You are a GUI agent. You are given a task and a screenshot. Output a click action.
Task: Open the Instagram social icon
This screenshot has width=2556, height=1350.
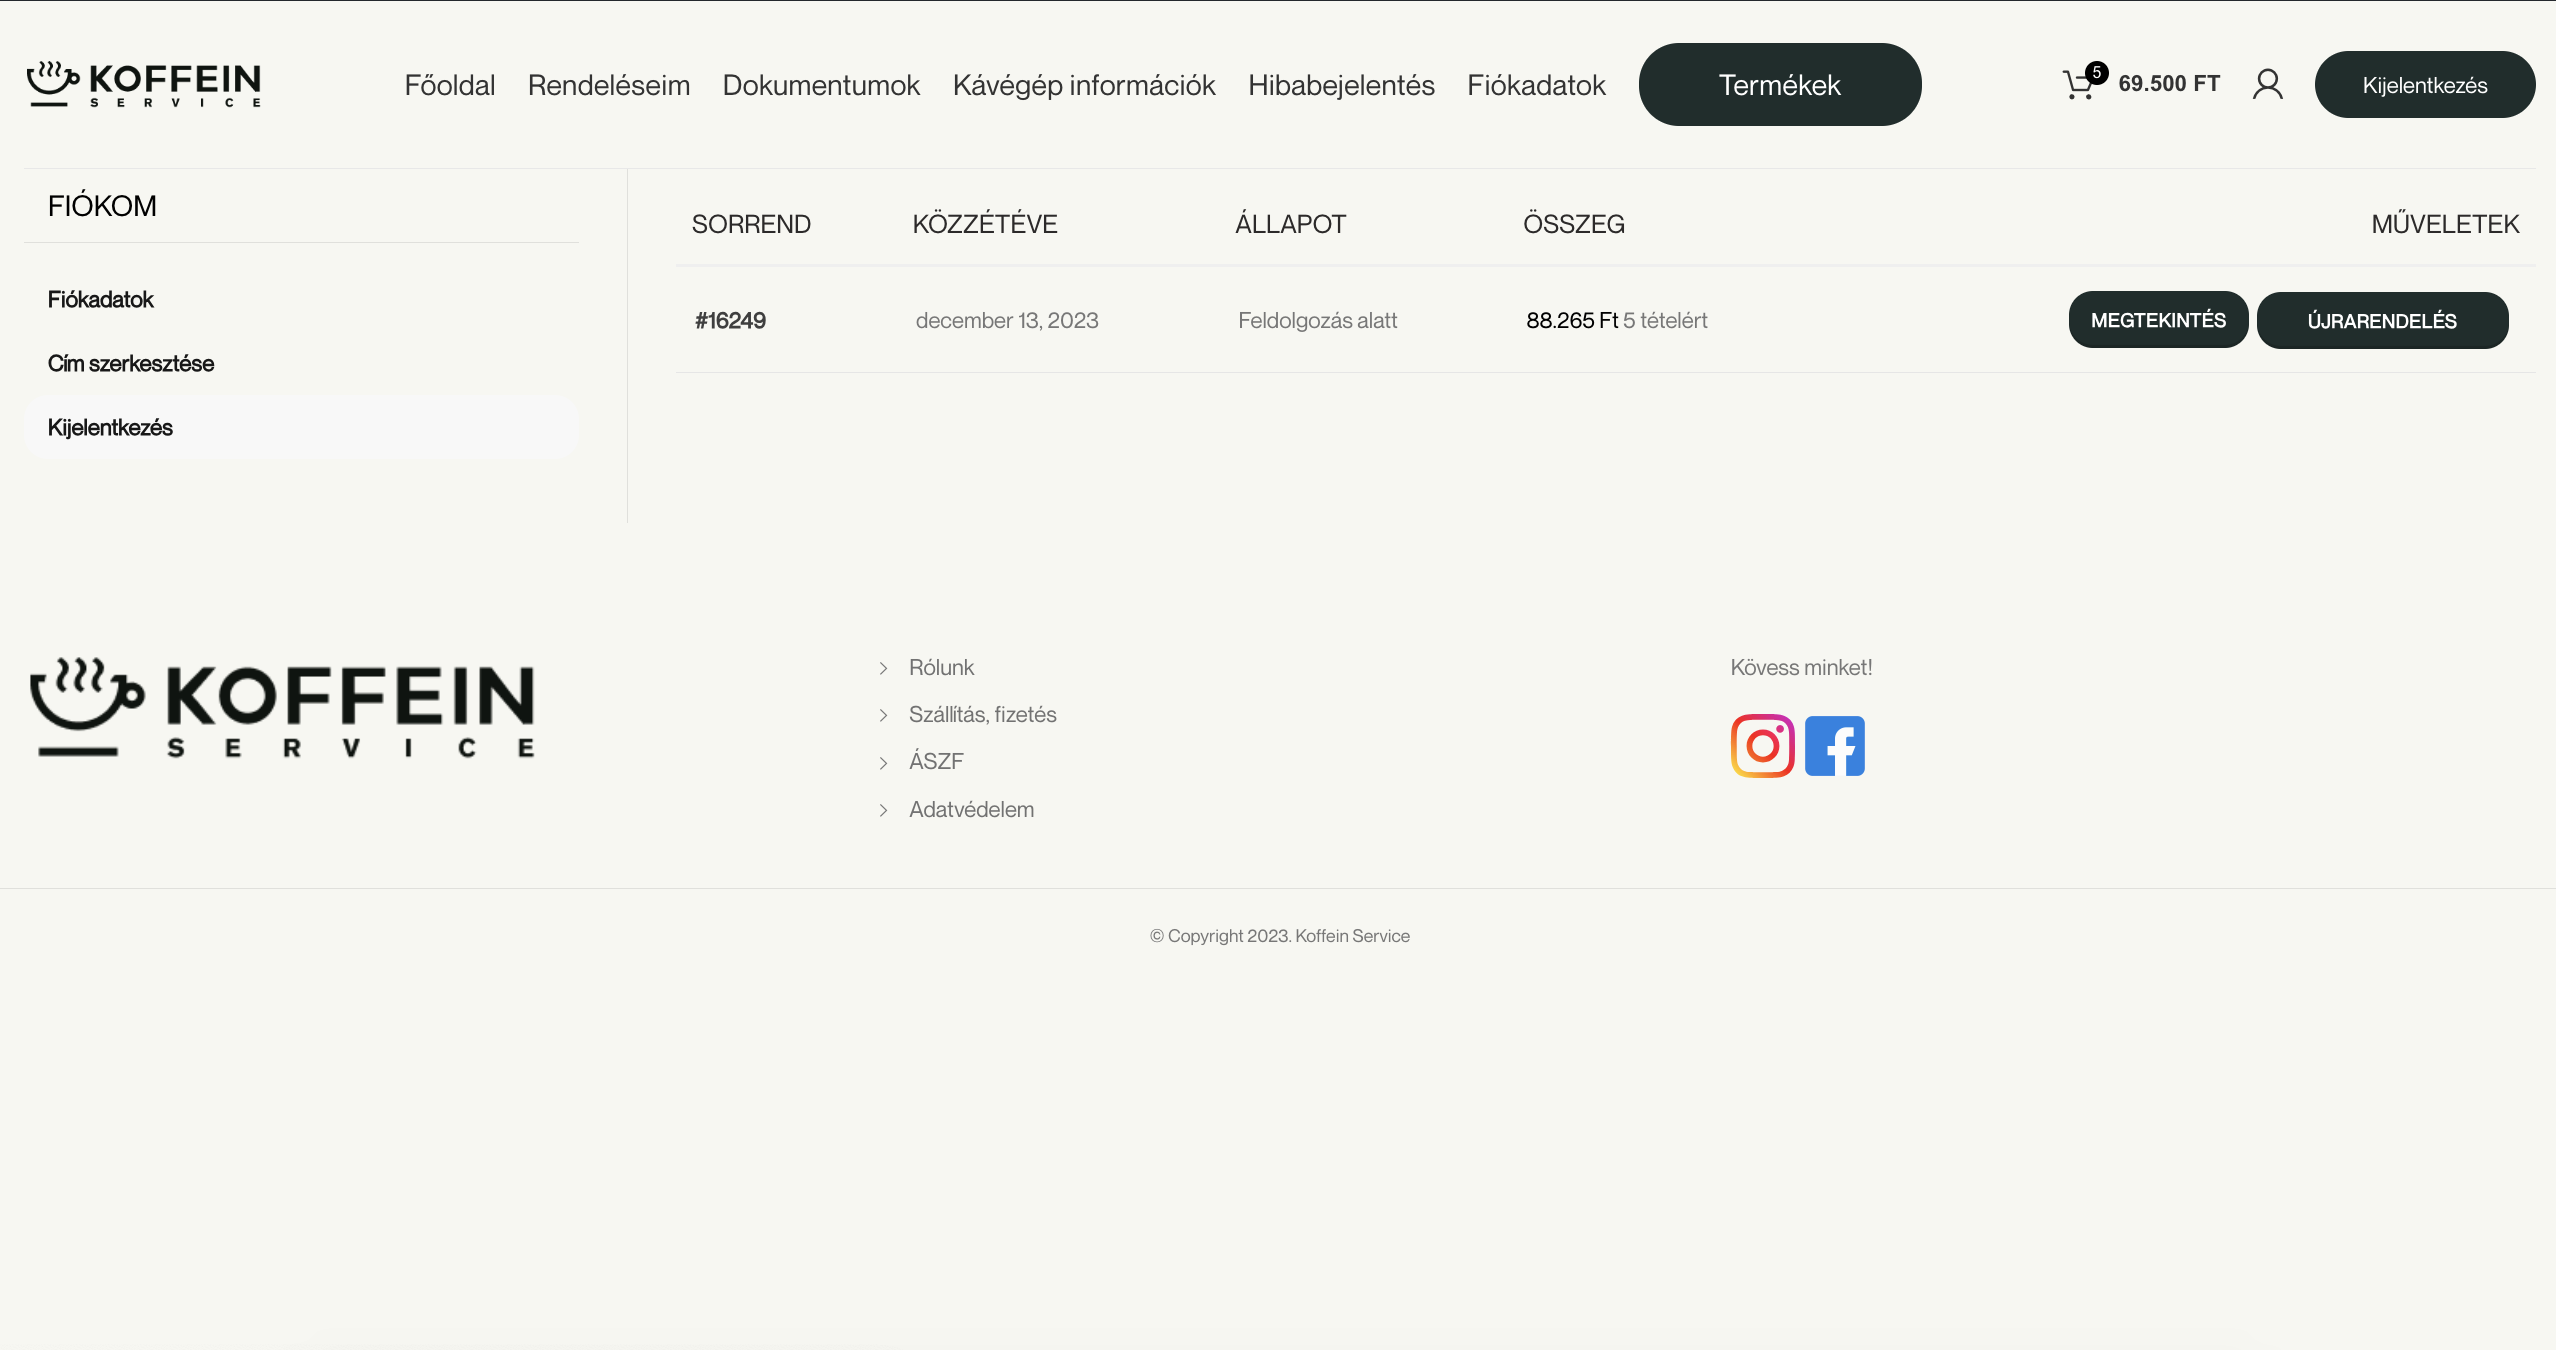point(1762,746)
